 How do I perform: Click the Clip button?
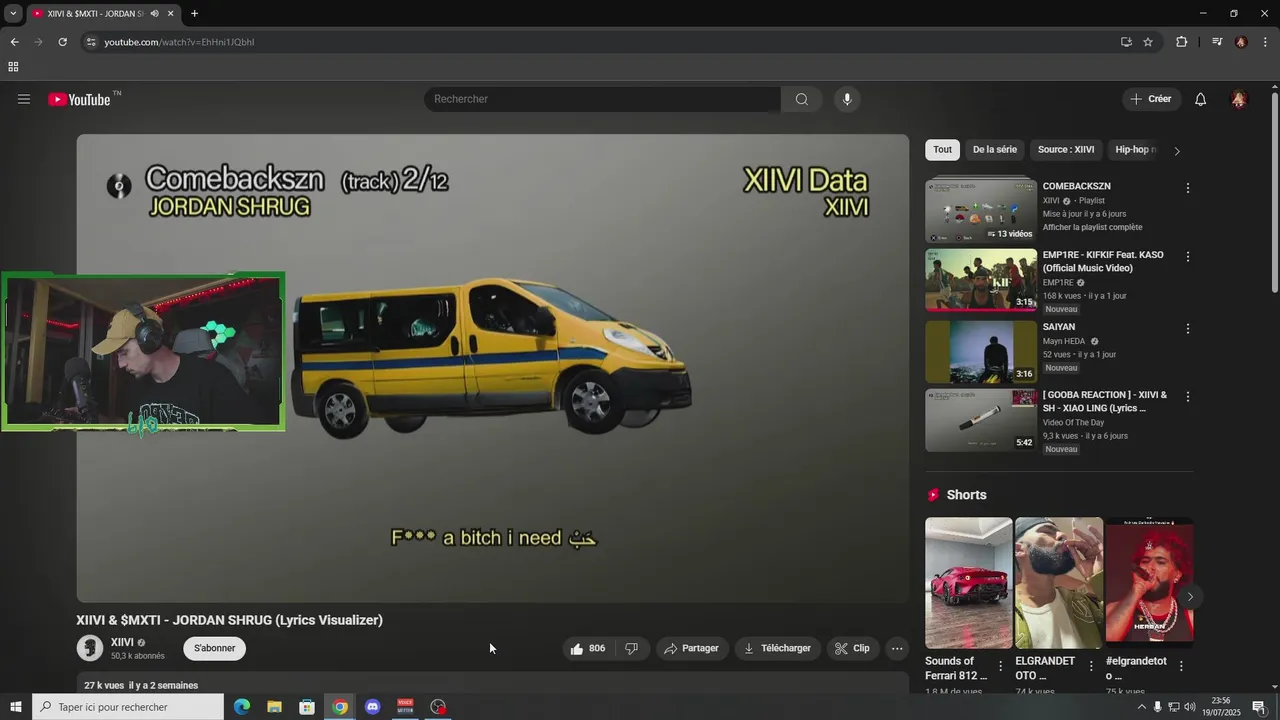pyautogui.click(x=853, y=648)
